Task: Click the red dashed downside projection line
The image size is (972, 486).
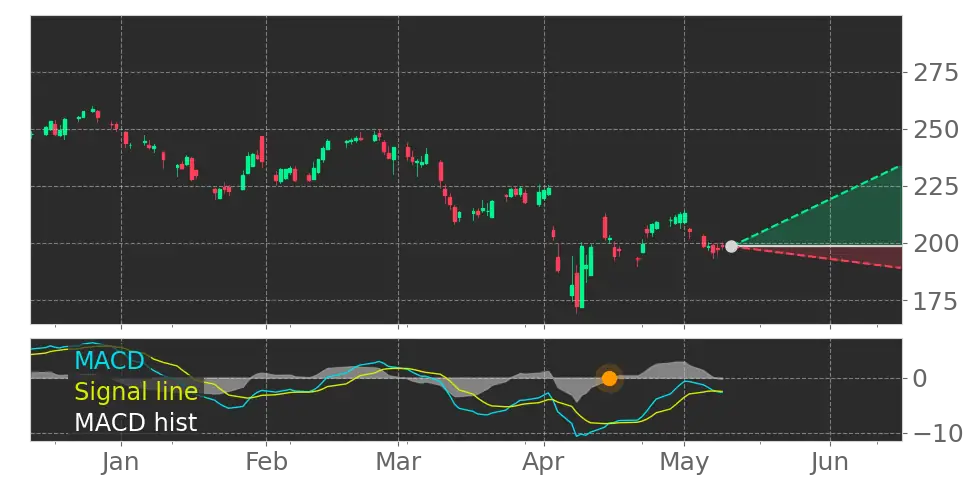Action: tap(818, 257)
